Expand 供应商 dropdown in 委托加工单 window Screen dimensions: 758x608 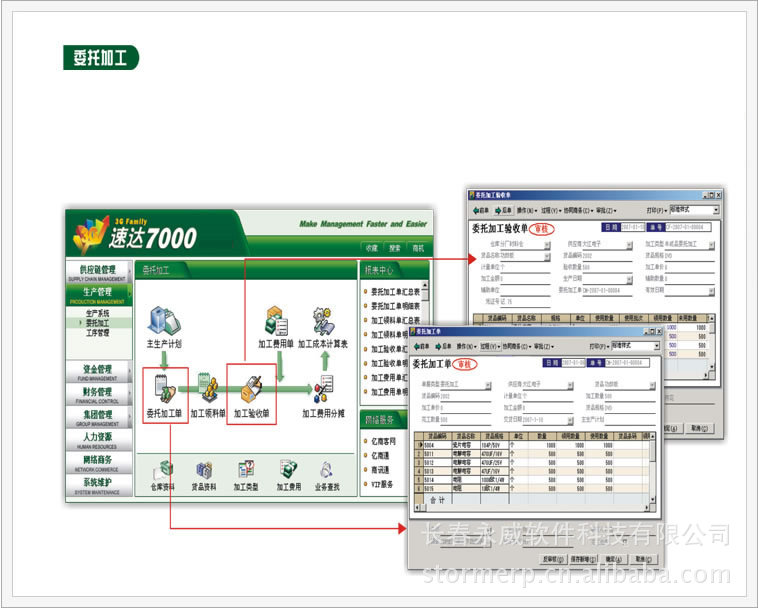pos(570,385)
